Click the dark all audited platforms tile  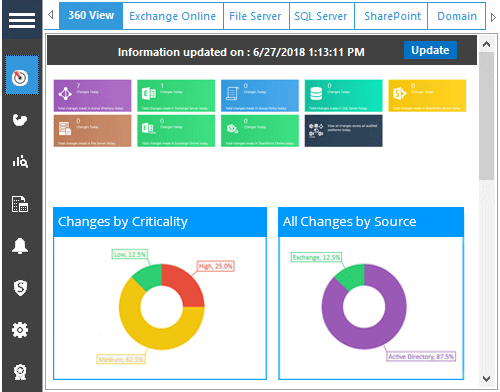click(344, 131)
